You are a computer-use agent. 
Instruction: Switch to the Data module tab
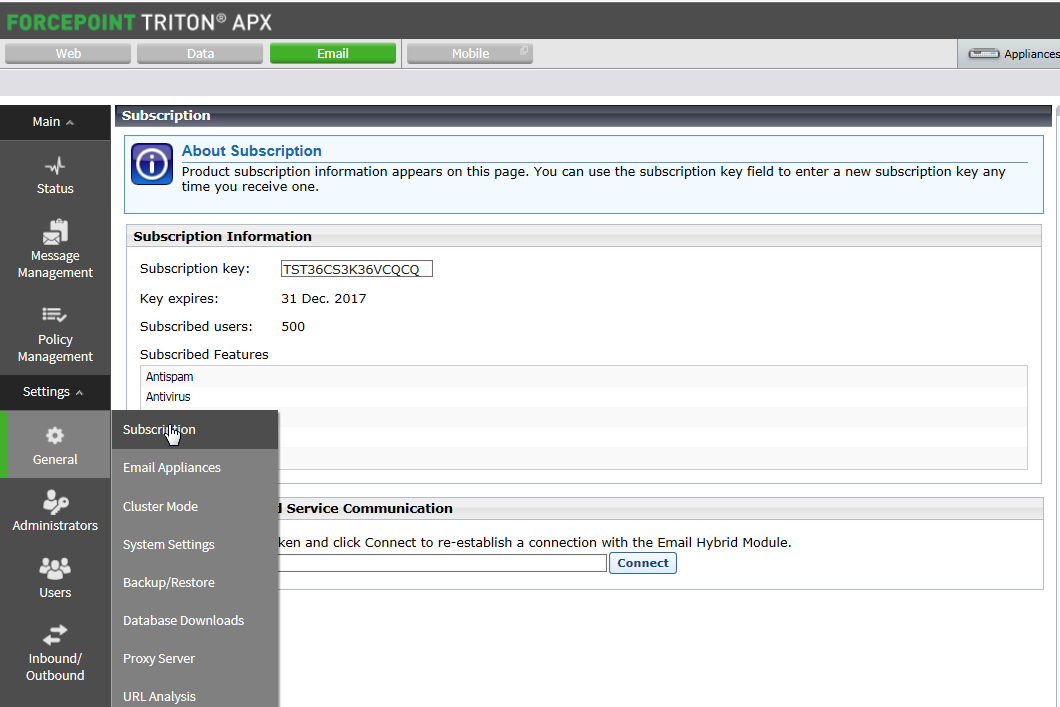[x=200, y=53]
